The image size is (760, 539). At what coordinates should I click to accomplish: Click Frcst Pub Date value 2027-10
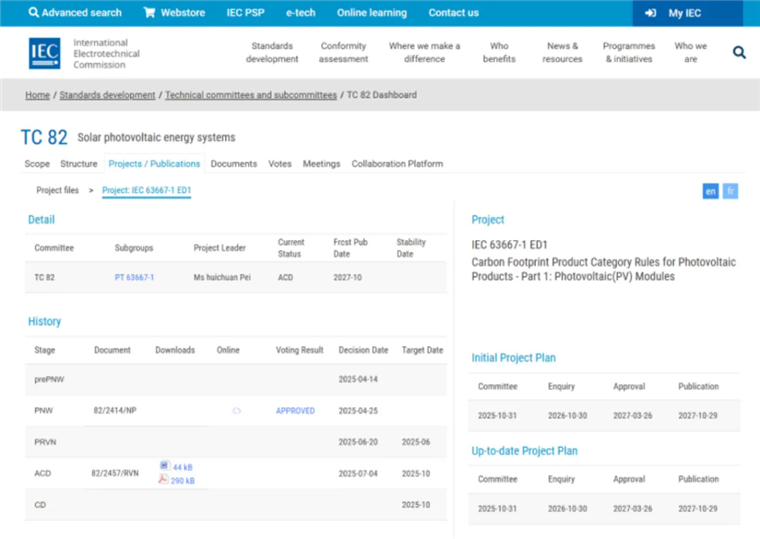pyautogui.click(x=347, y=277)
